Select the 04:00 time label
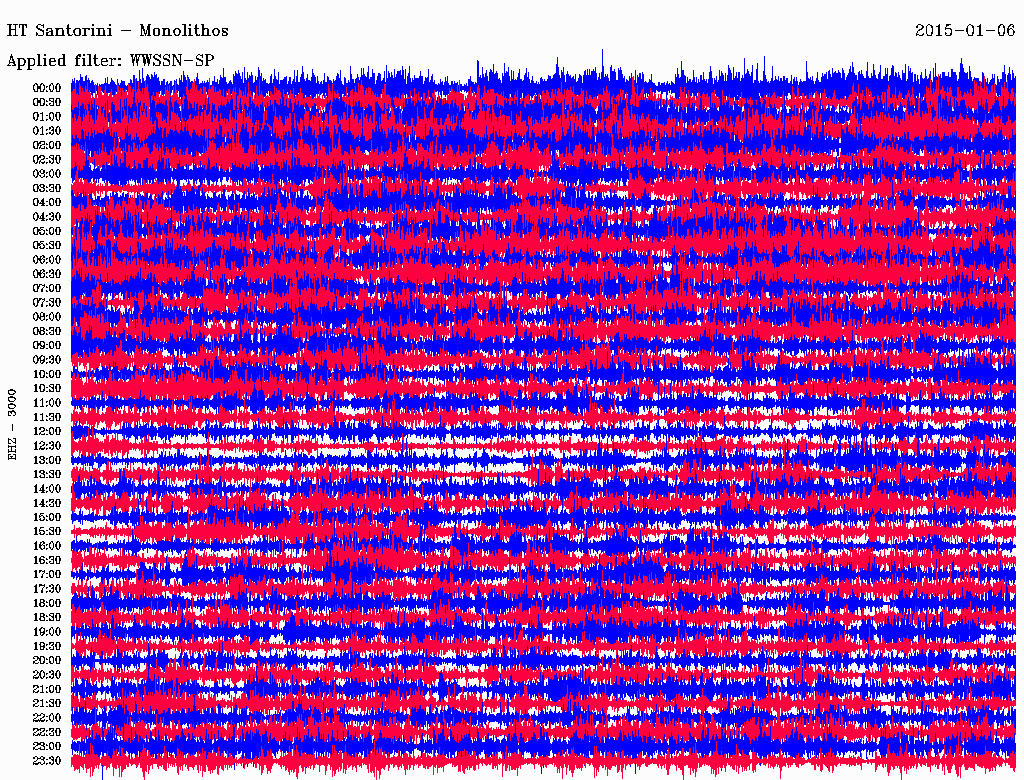Image resolution: width=1024 pixels, height=780 pixels. click(x=47, y=202)
